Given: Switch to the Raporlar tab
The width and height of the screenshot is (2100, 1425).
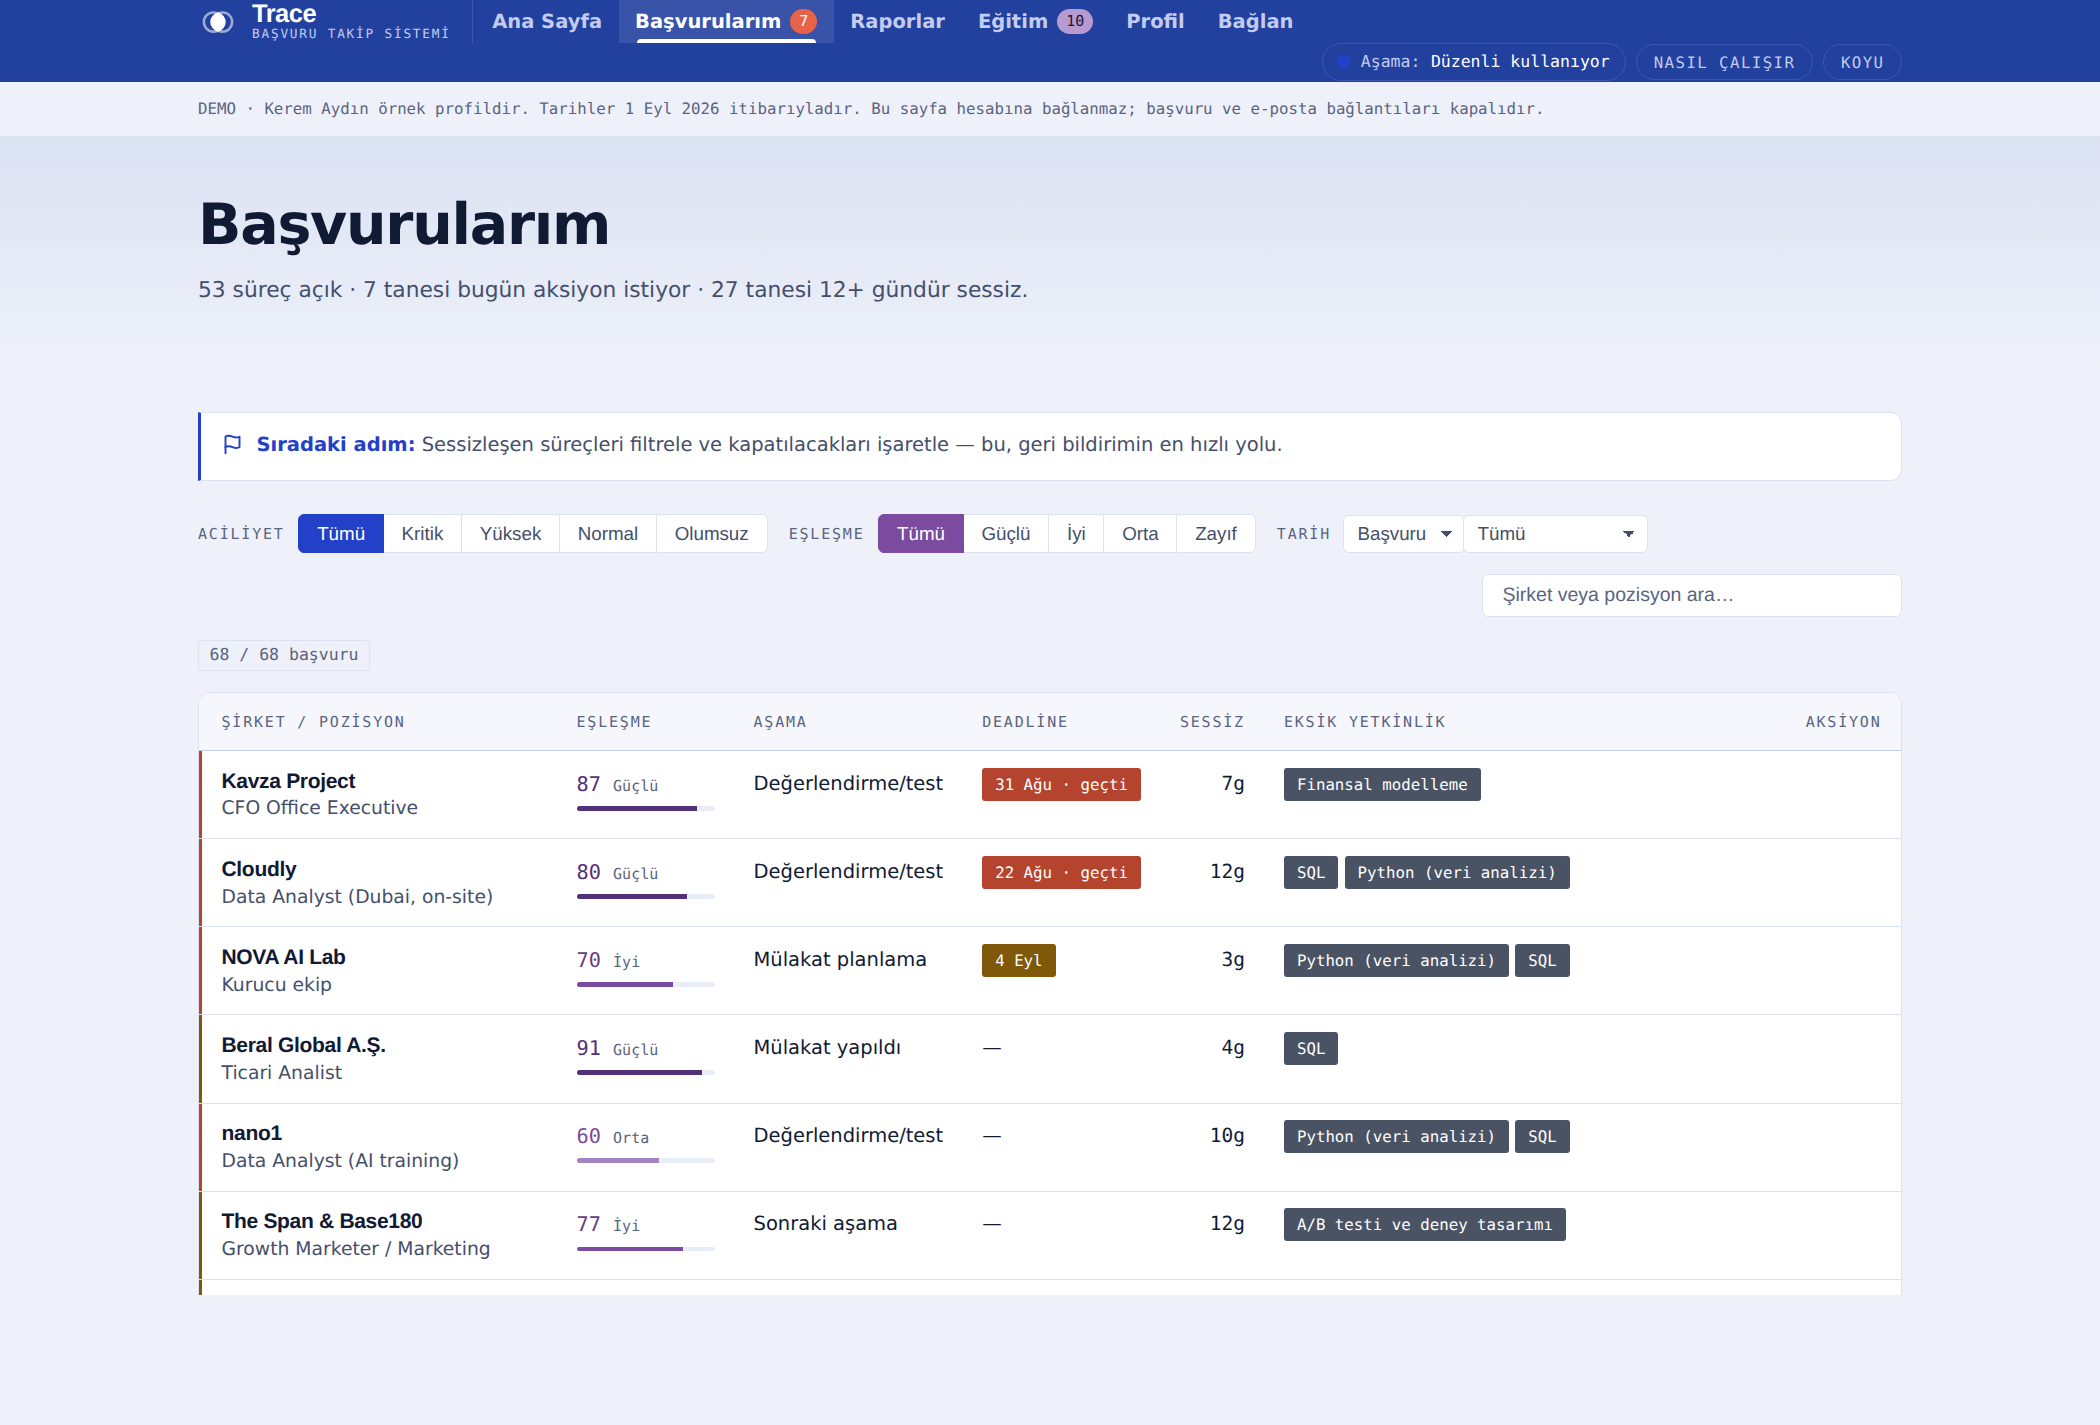Looking at the screenshot, I should tap(897, 21).
